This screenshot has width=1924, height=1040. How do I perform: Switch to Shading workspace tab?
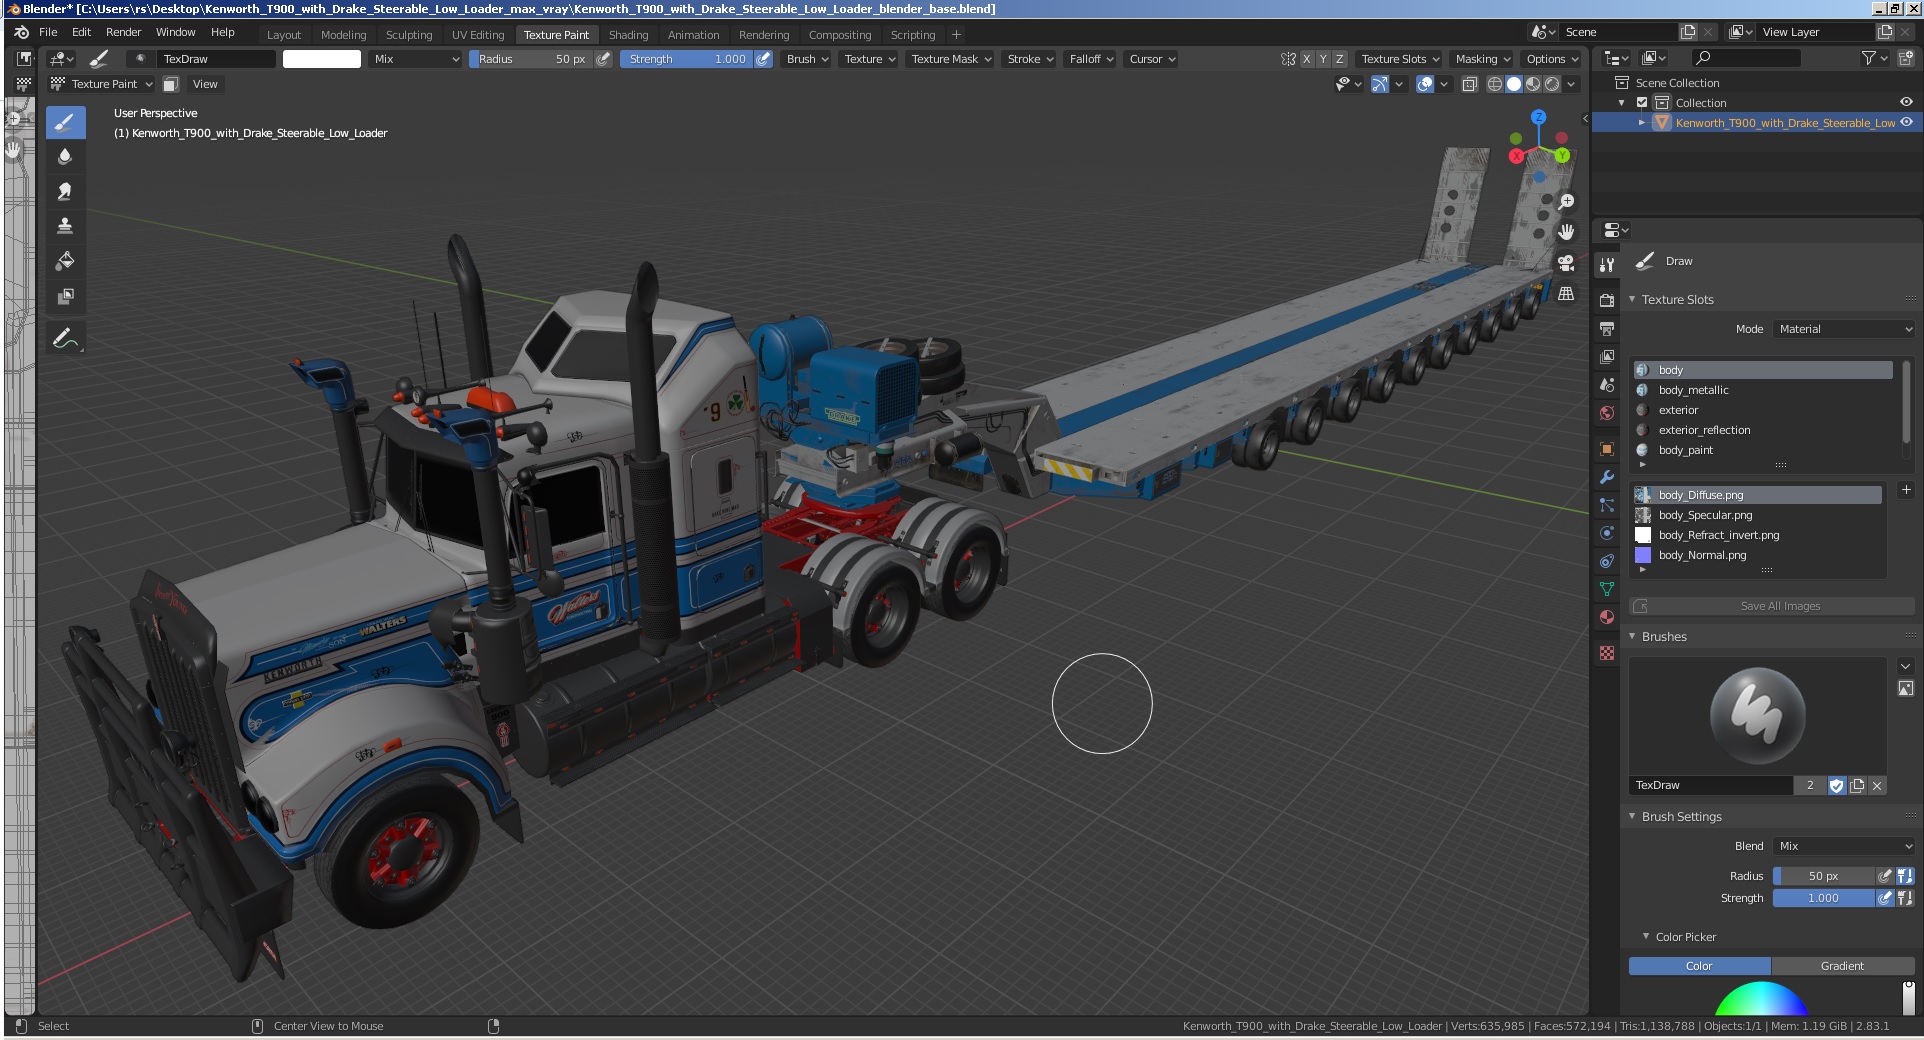628,34
